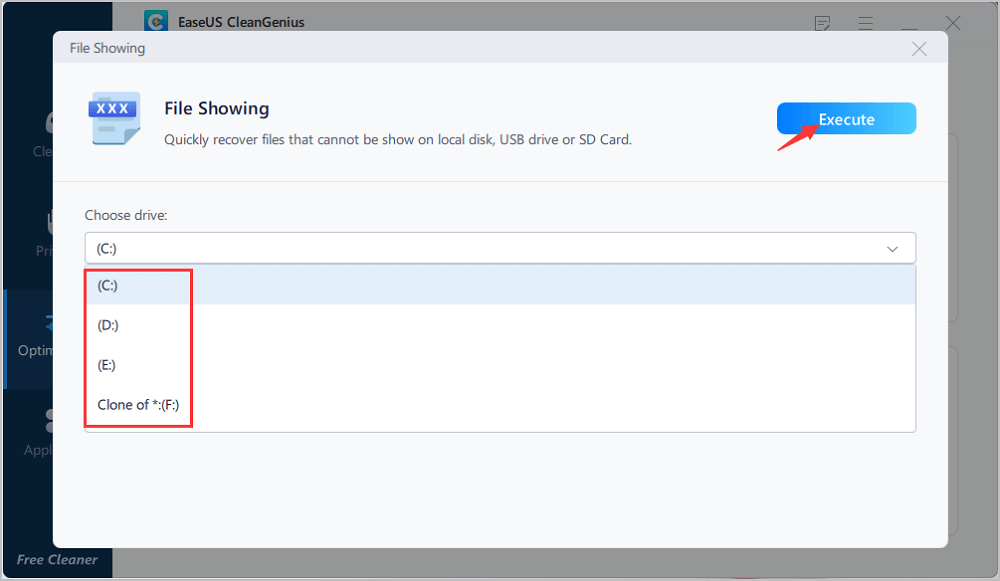Click the EaseUS CleanGenius logo icon
This screenshot has width=1000, height=581.
(x=156, y=20)
